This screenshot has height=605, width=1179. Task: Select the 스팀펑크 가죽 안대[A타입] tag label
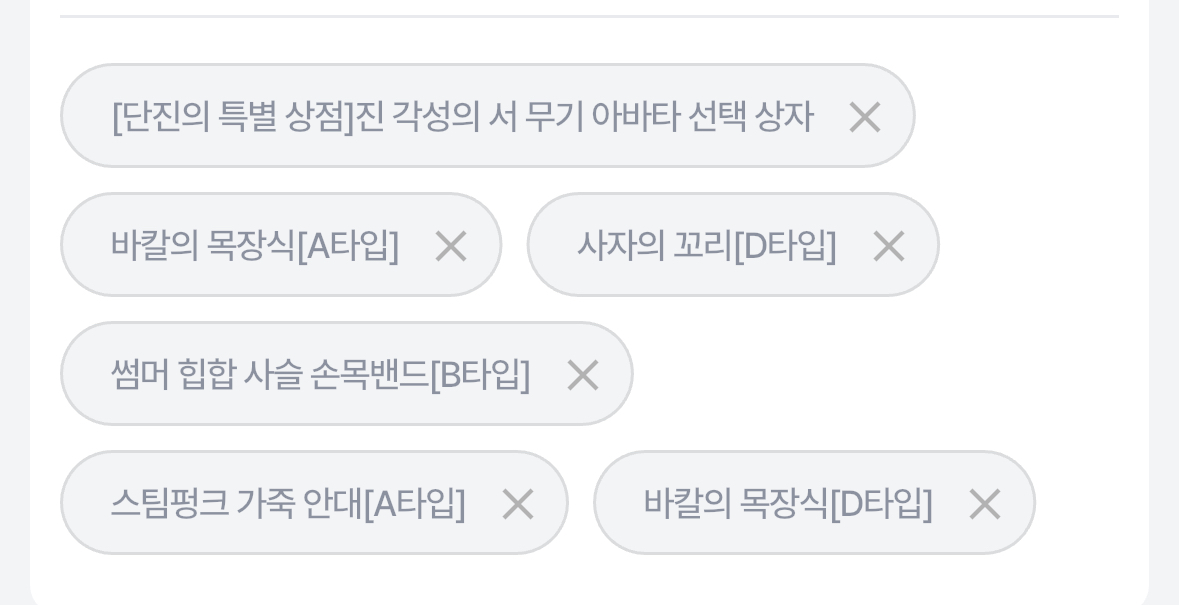287,504
